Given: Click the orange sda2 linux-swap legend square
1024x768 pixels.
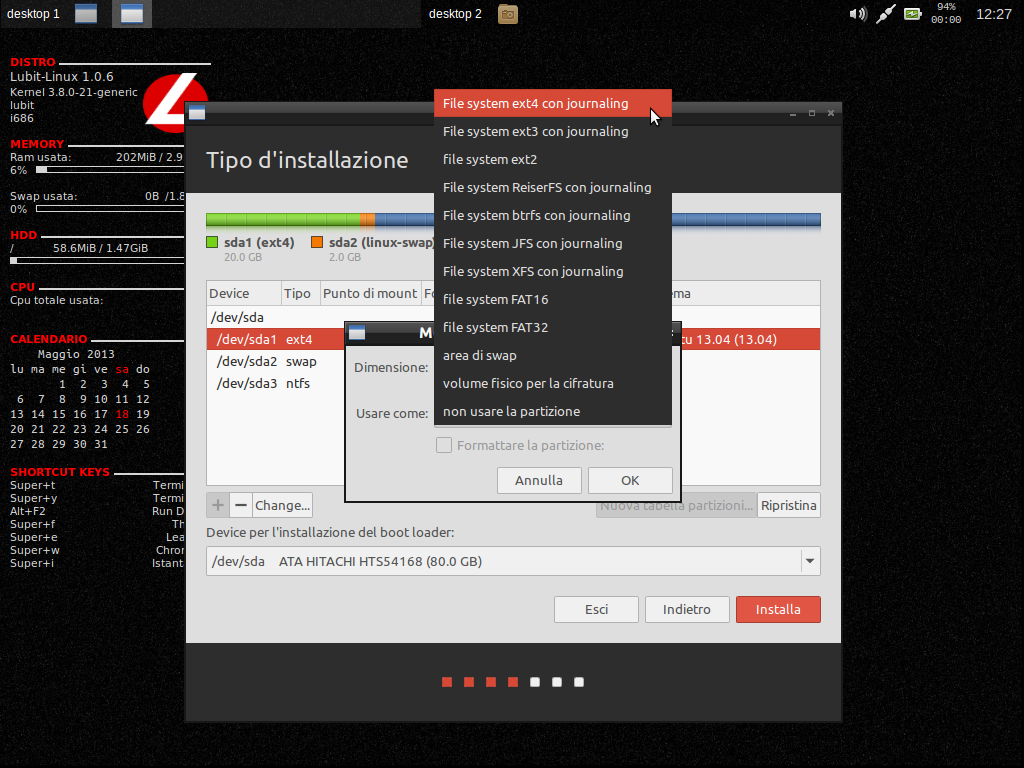Looking at the screenshot, I should (318, 241).
